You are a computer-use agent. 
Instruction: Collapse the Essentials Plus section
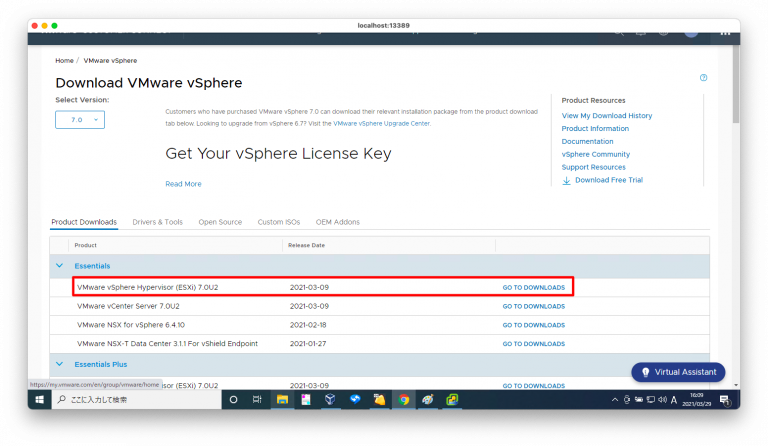point(60,364)
